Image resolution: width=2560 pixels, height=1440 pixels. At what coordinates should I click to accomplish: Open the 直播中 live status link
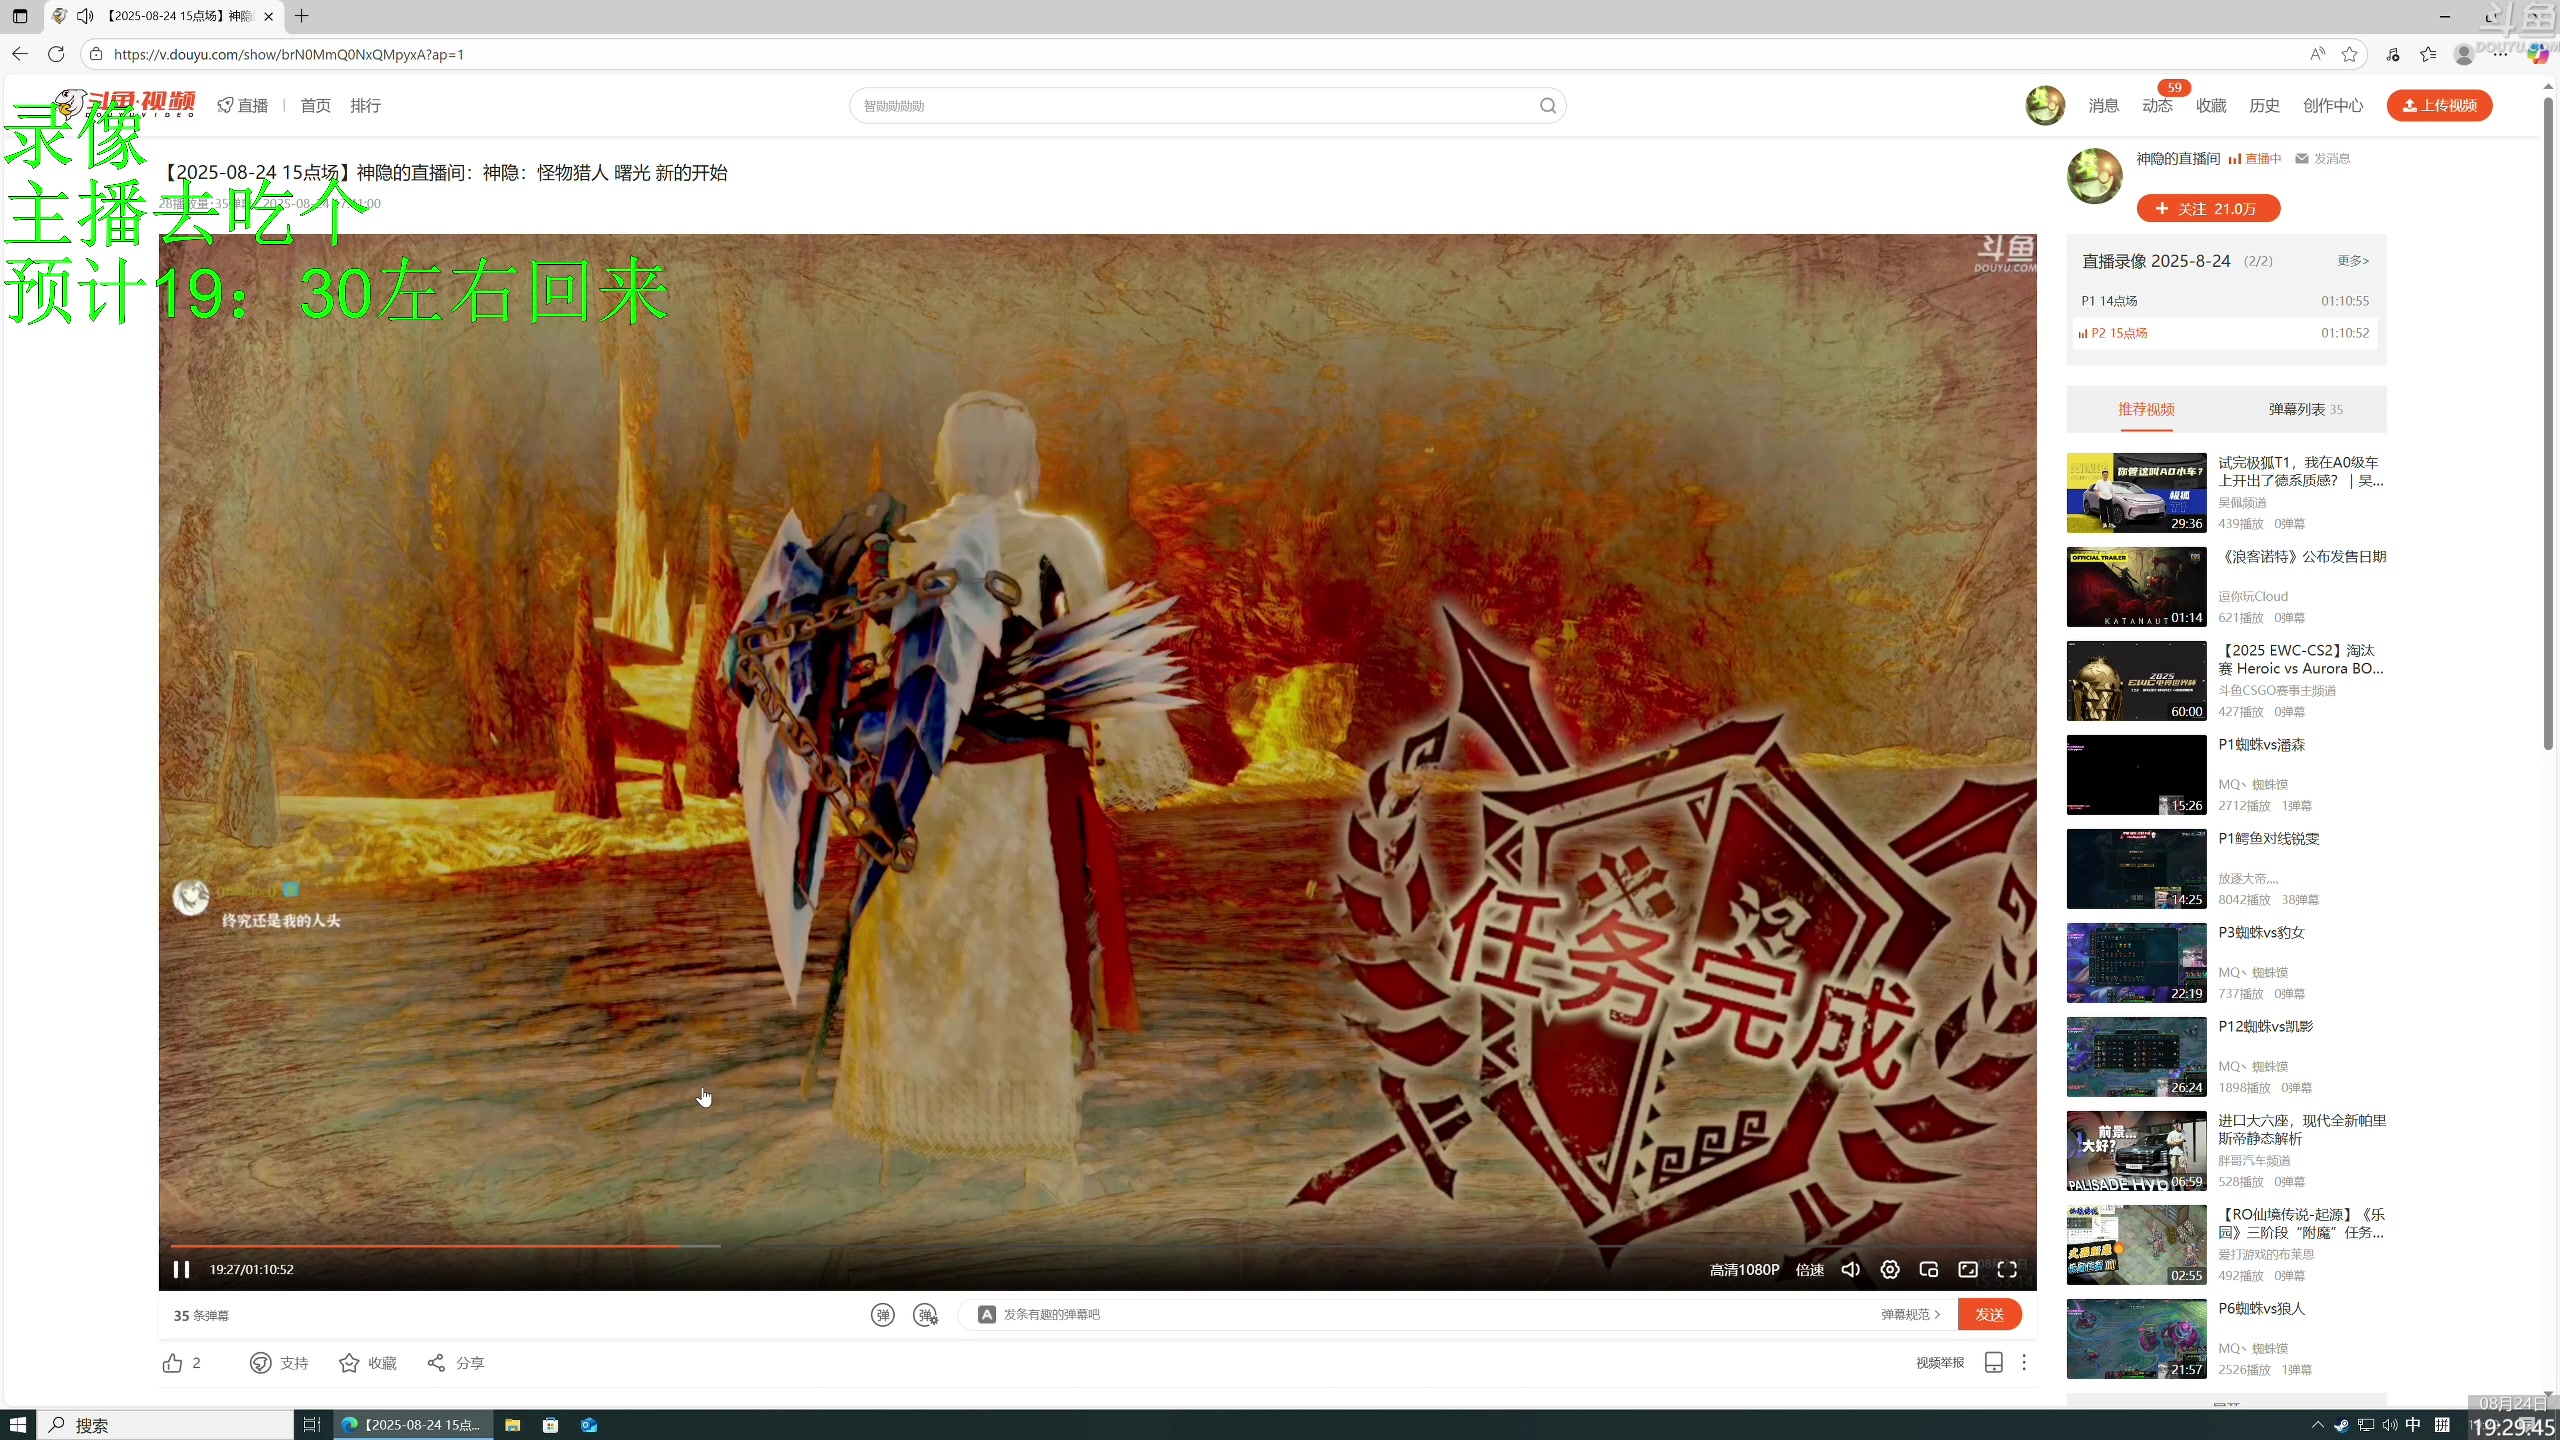(x=2255, y=159)
